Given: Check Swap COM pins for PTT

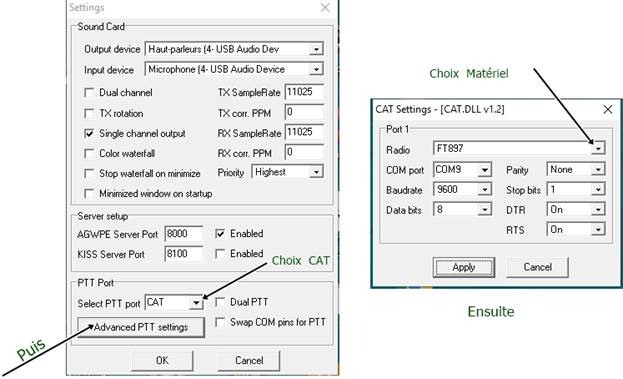Looking at the screenshot, I should (x=220, y=322).
